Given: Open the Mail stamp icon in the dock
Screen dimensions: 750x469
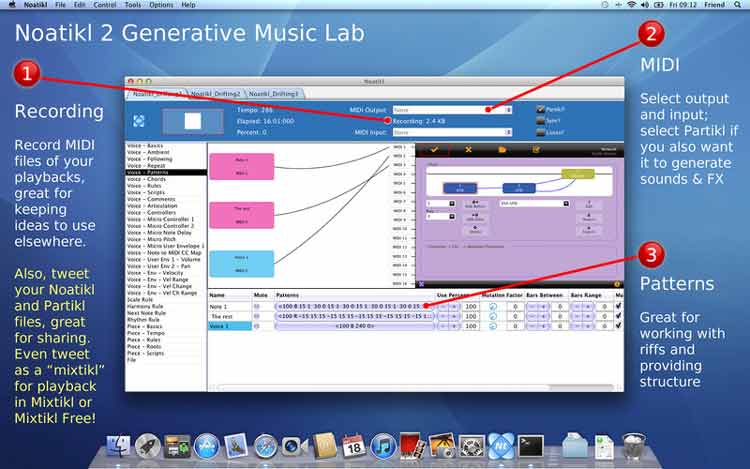Looking at the screenshot, I should point(236,447).
